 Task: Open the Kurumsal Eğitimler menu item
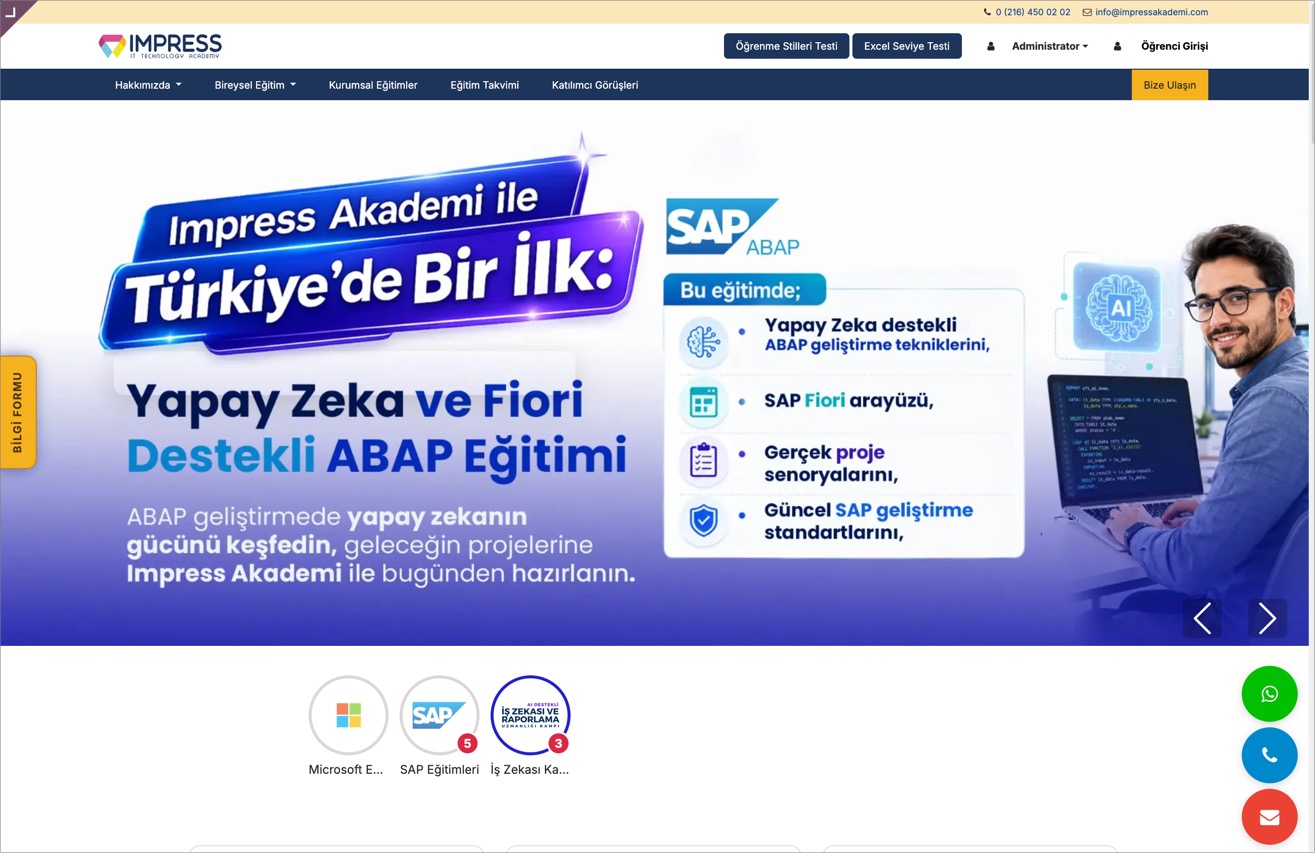pyautogui.click(x=373, y=85)
